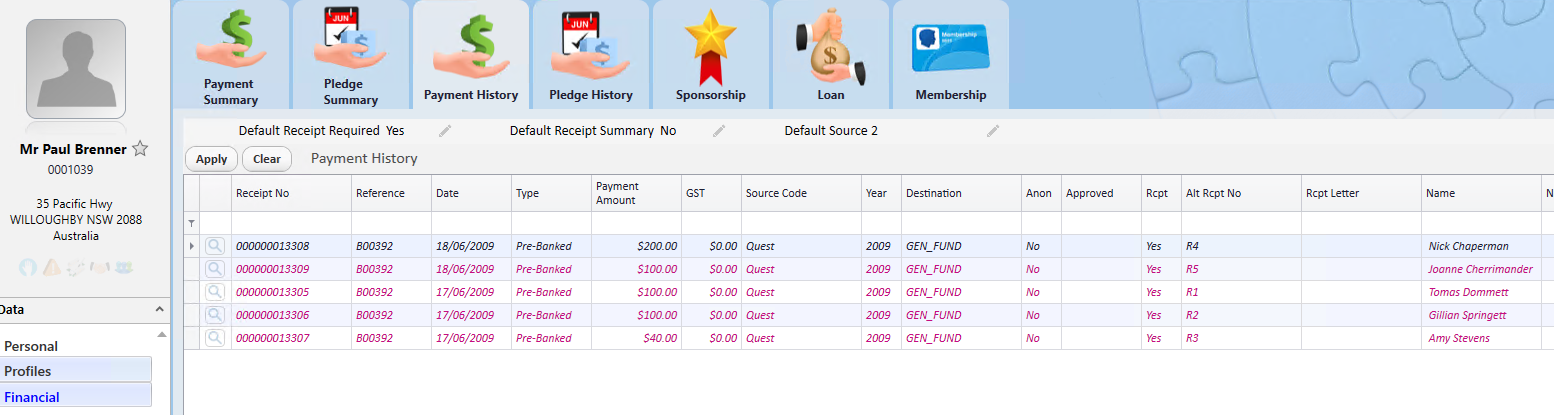Viewport: 1554px width, 415px height.
Task: Collapse the Data section
Action: point(159,310)
